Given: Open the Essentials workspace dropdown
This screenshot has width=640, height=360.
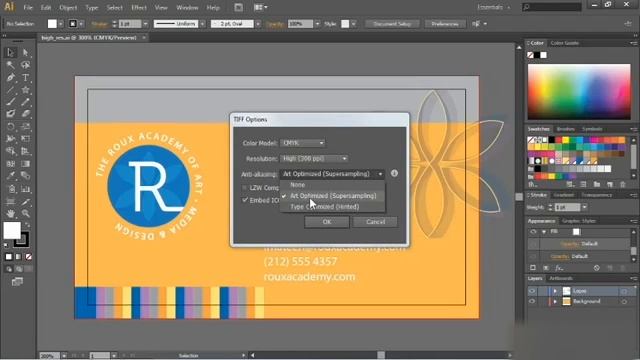Looking at the screenshot, I should 494,7.
